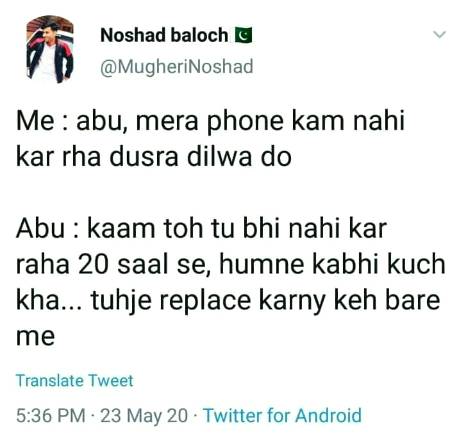
Task: Click the word 'phone' in the tweet
Action: pos(245,123)
